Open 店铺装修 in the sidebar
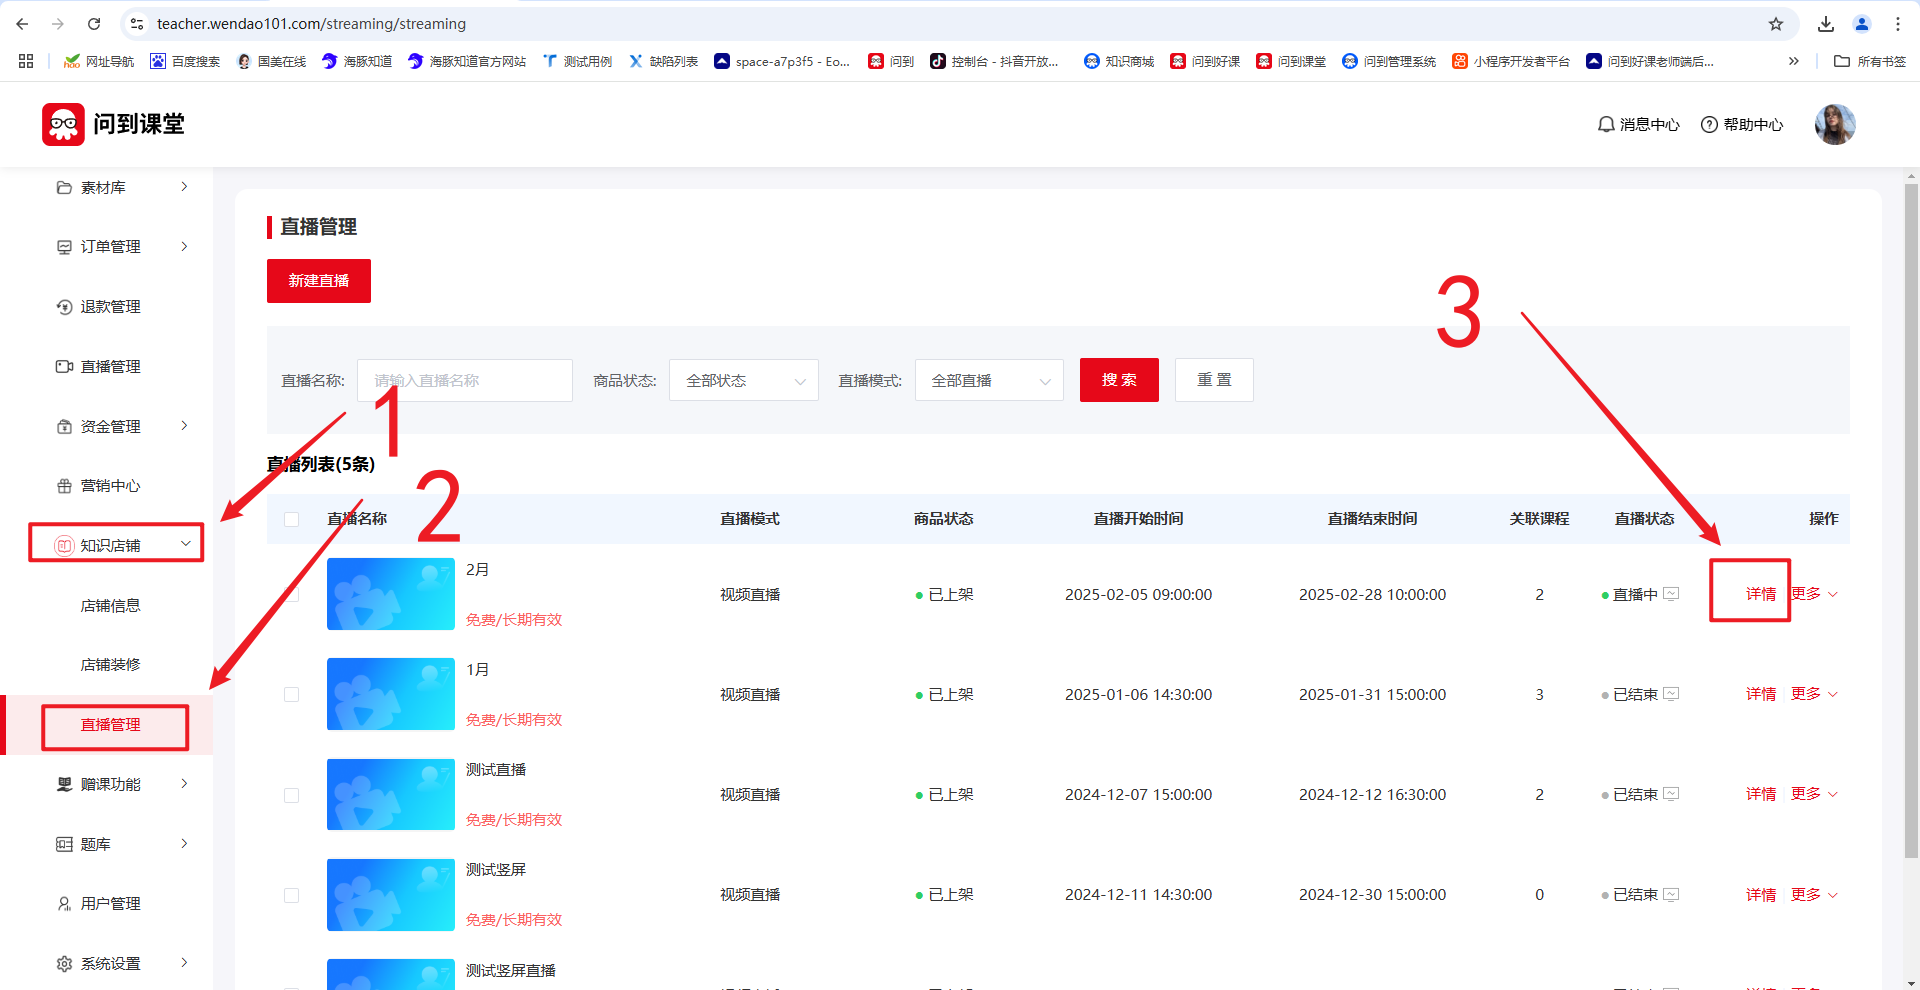This screenshot has height=990, width=1920. click(110, 665)
